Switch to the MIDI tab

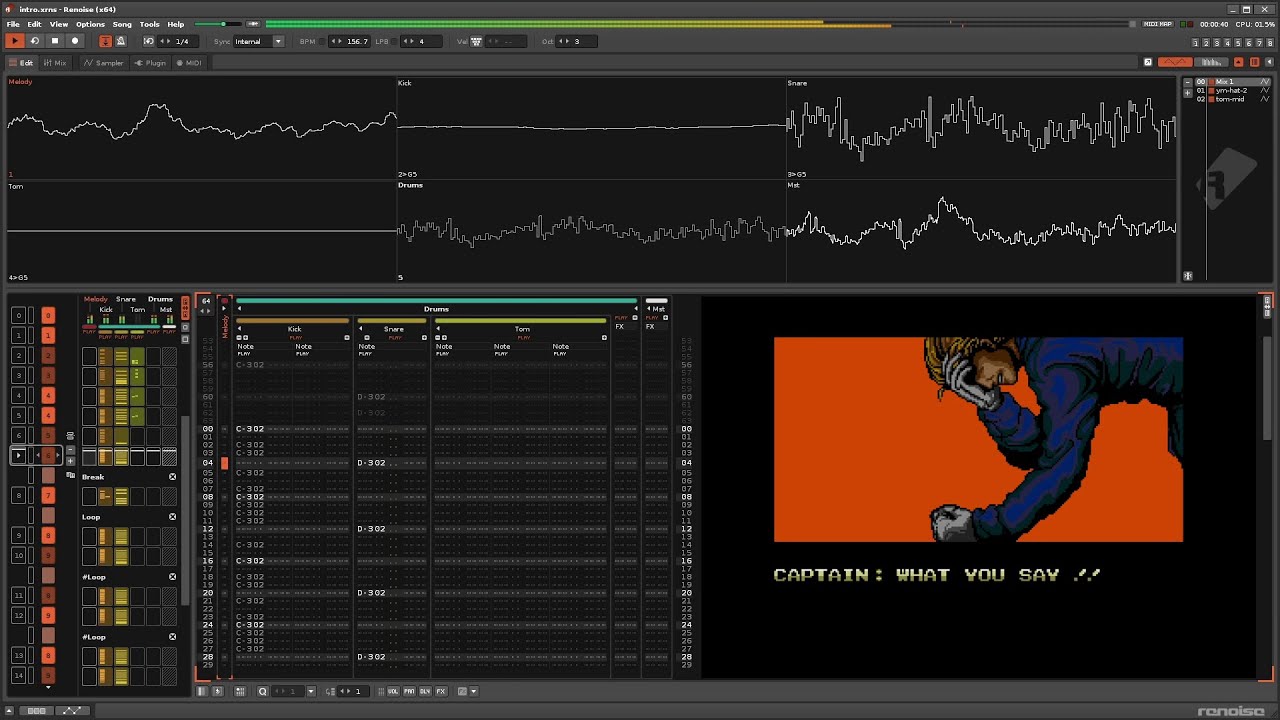(x=189, y=62)
